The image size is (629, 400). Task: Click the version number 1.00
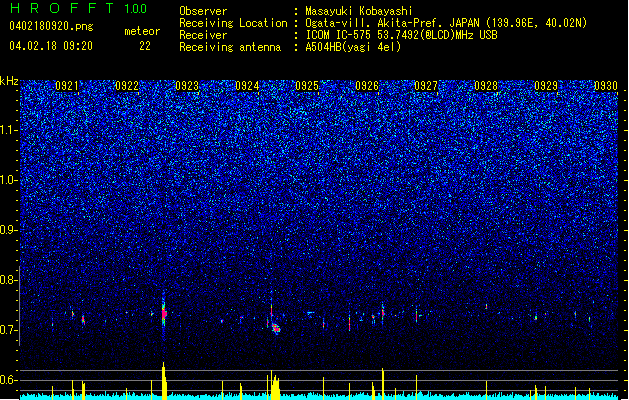coord(136,9)
